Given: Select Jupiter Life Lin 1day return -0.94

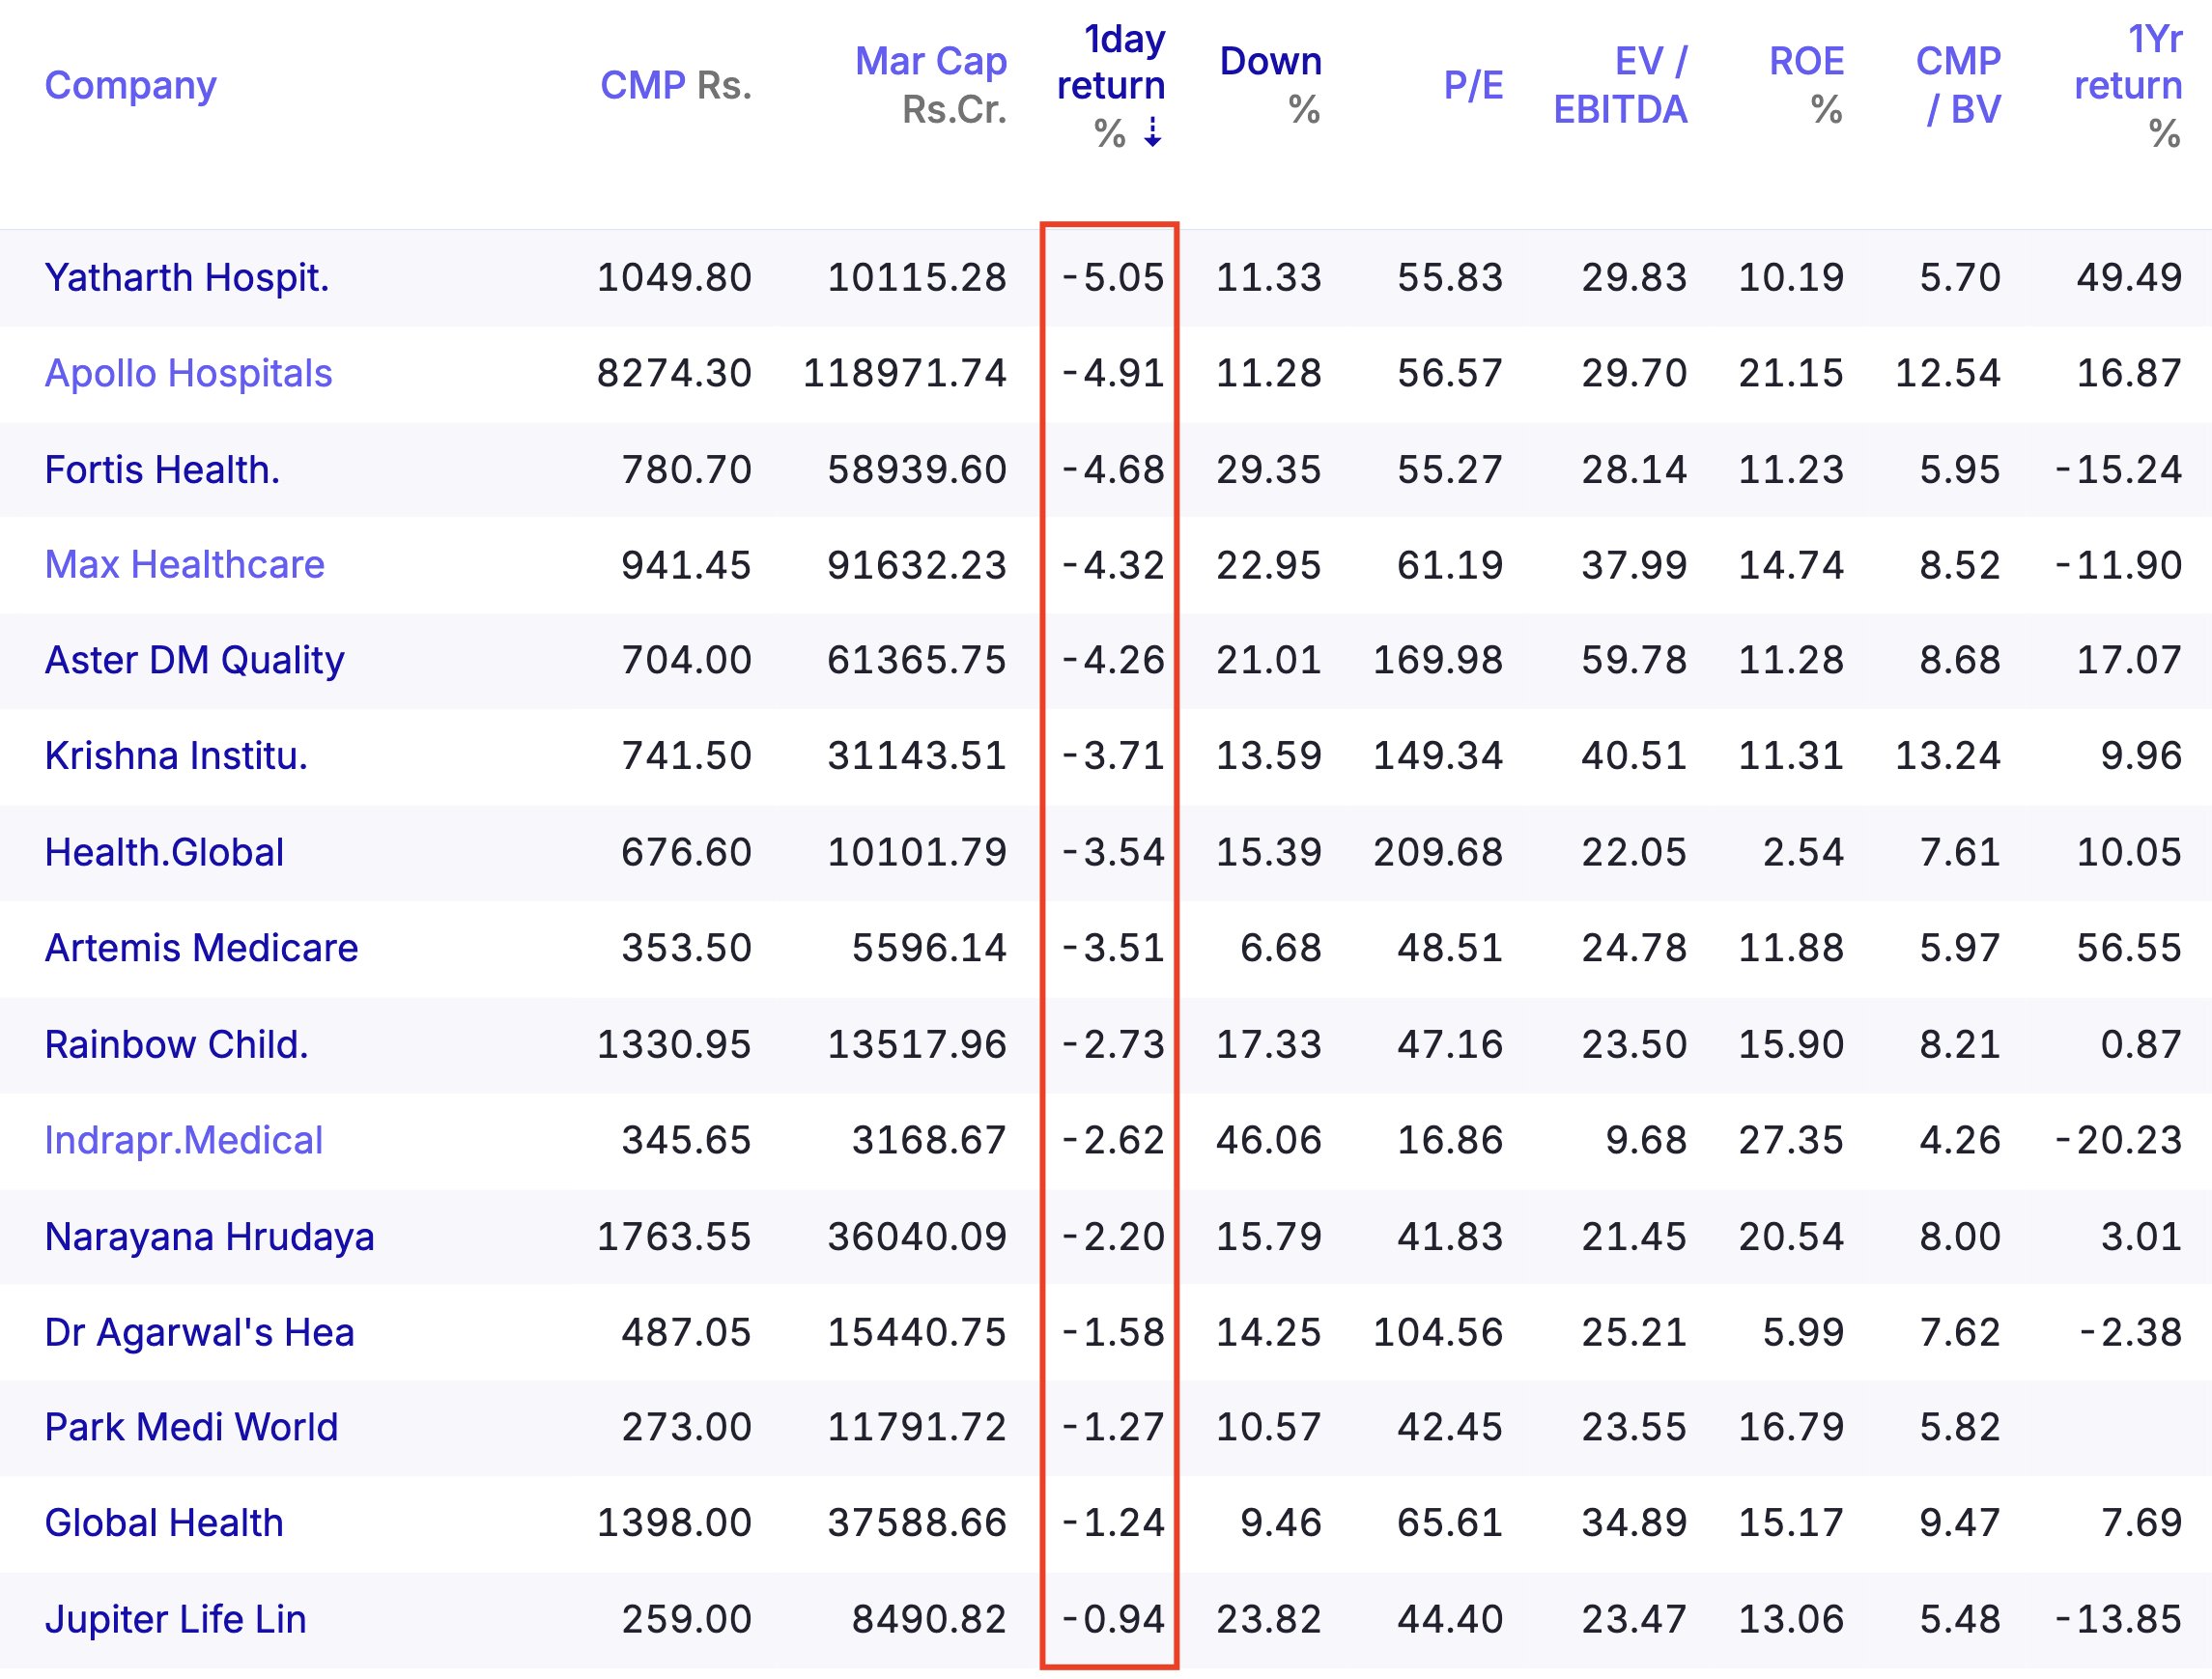Looking at the screenshot, I should (1113, 1619).
